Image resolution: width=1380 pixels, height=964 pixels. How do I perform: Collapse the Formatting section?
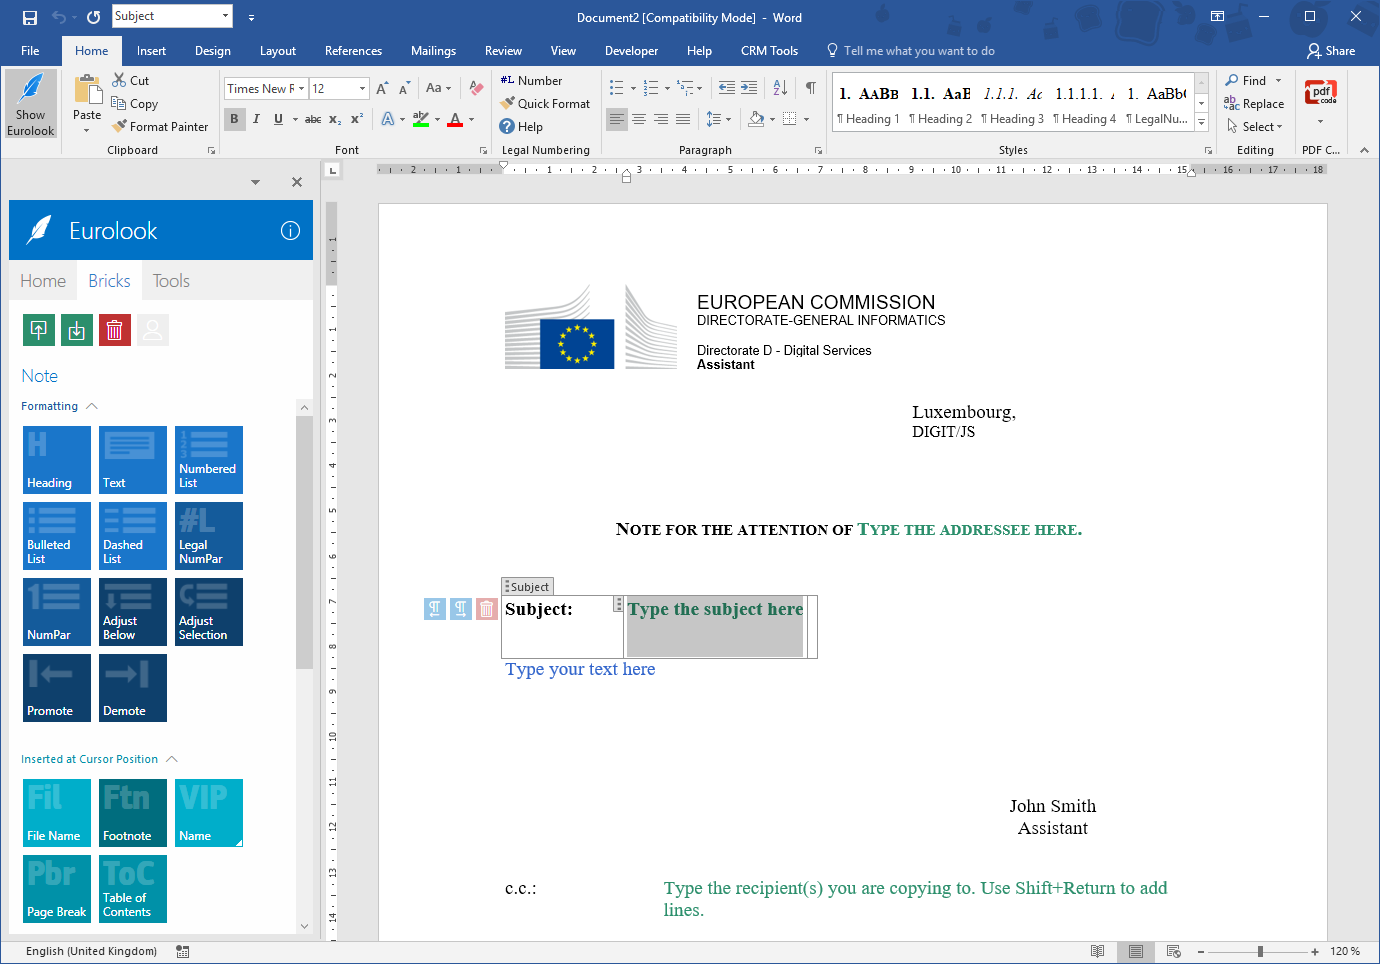click(x=92, y=406)
